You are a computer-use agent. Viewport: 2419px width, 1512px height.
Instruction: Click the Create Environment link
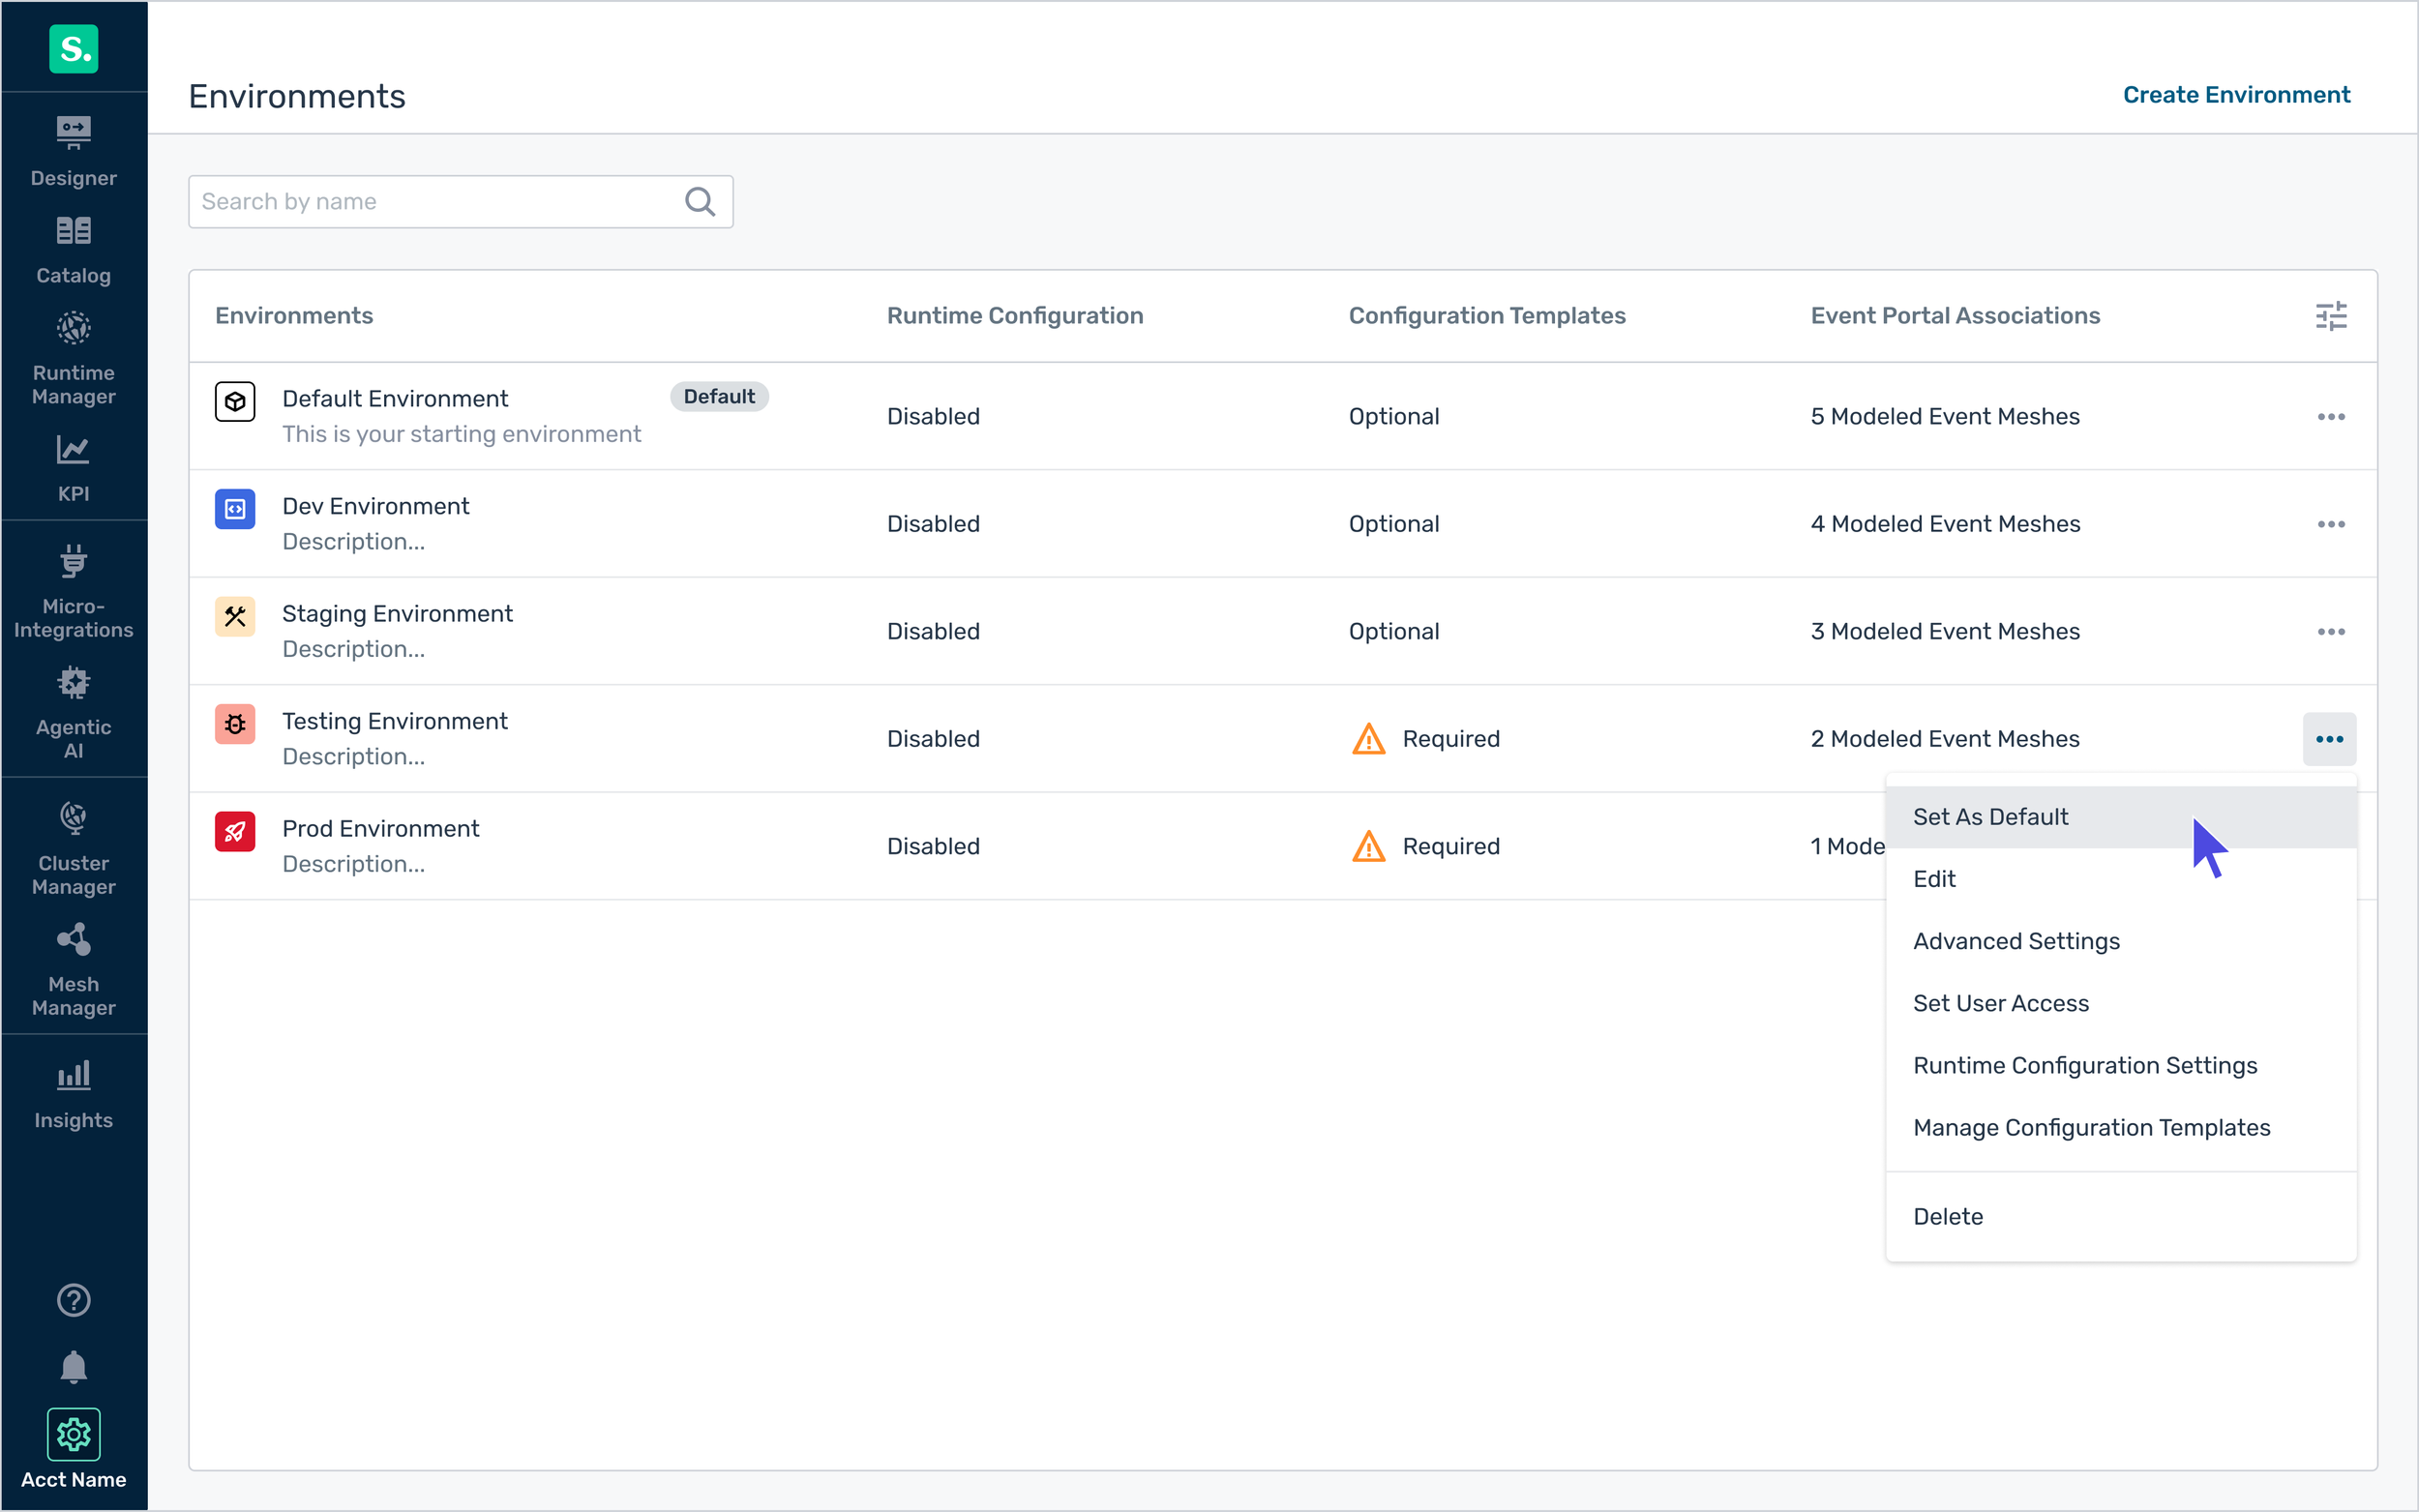[x=2236, y=94]
